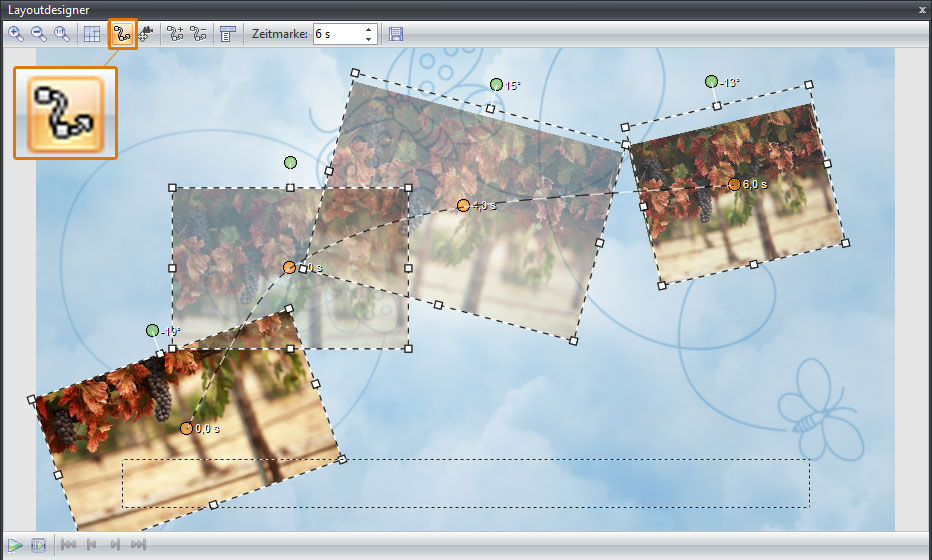
Task: Click the green -13° rotation handle
Action: click(x=711, y=81)
